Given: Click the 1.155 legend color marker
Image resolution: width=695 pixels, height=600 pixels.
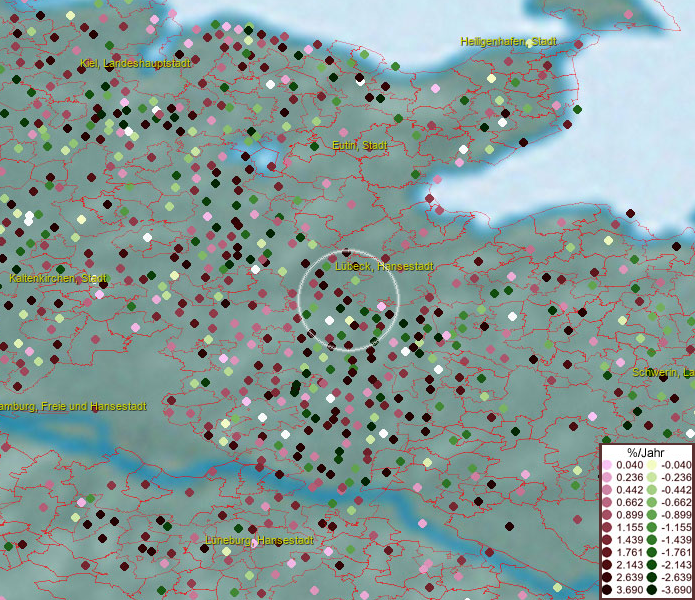Looking at the screenshot, I should coord(607,527).
